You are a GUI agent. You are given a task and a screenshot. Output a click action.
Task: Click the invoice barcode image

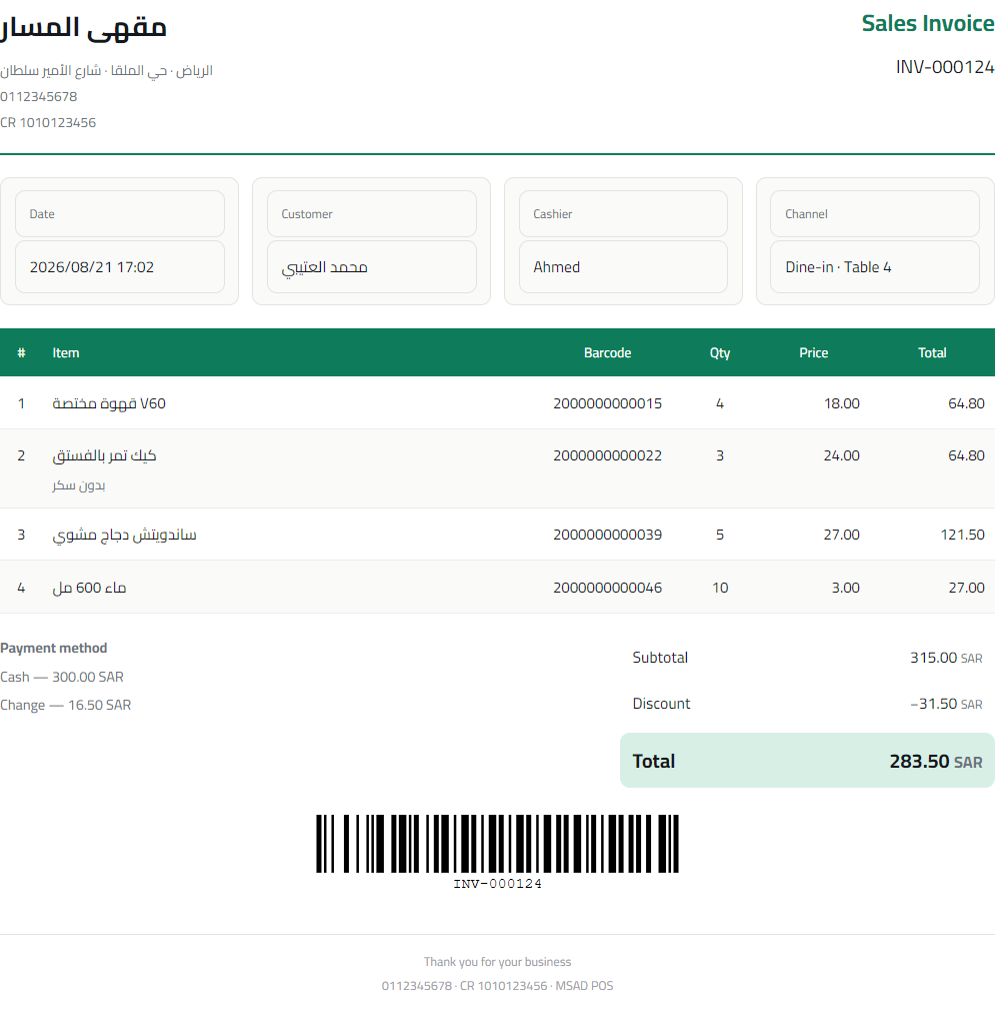click(x=497, y=843)
